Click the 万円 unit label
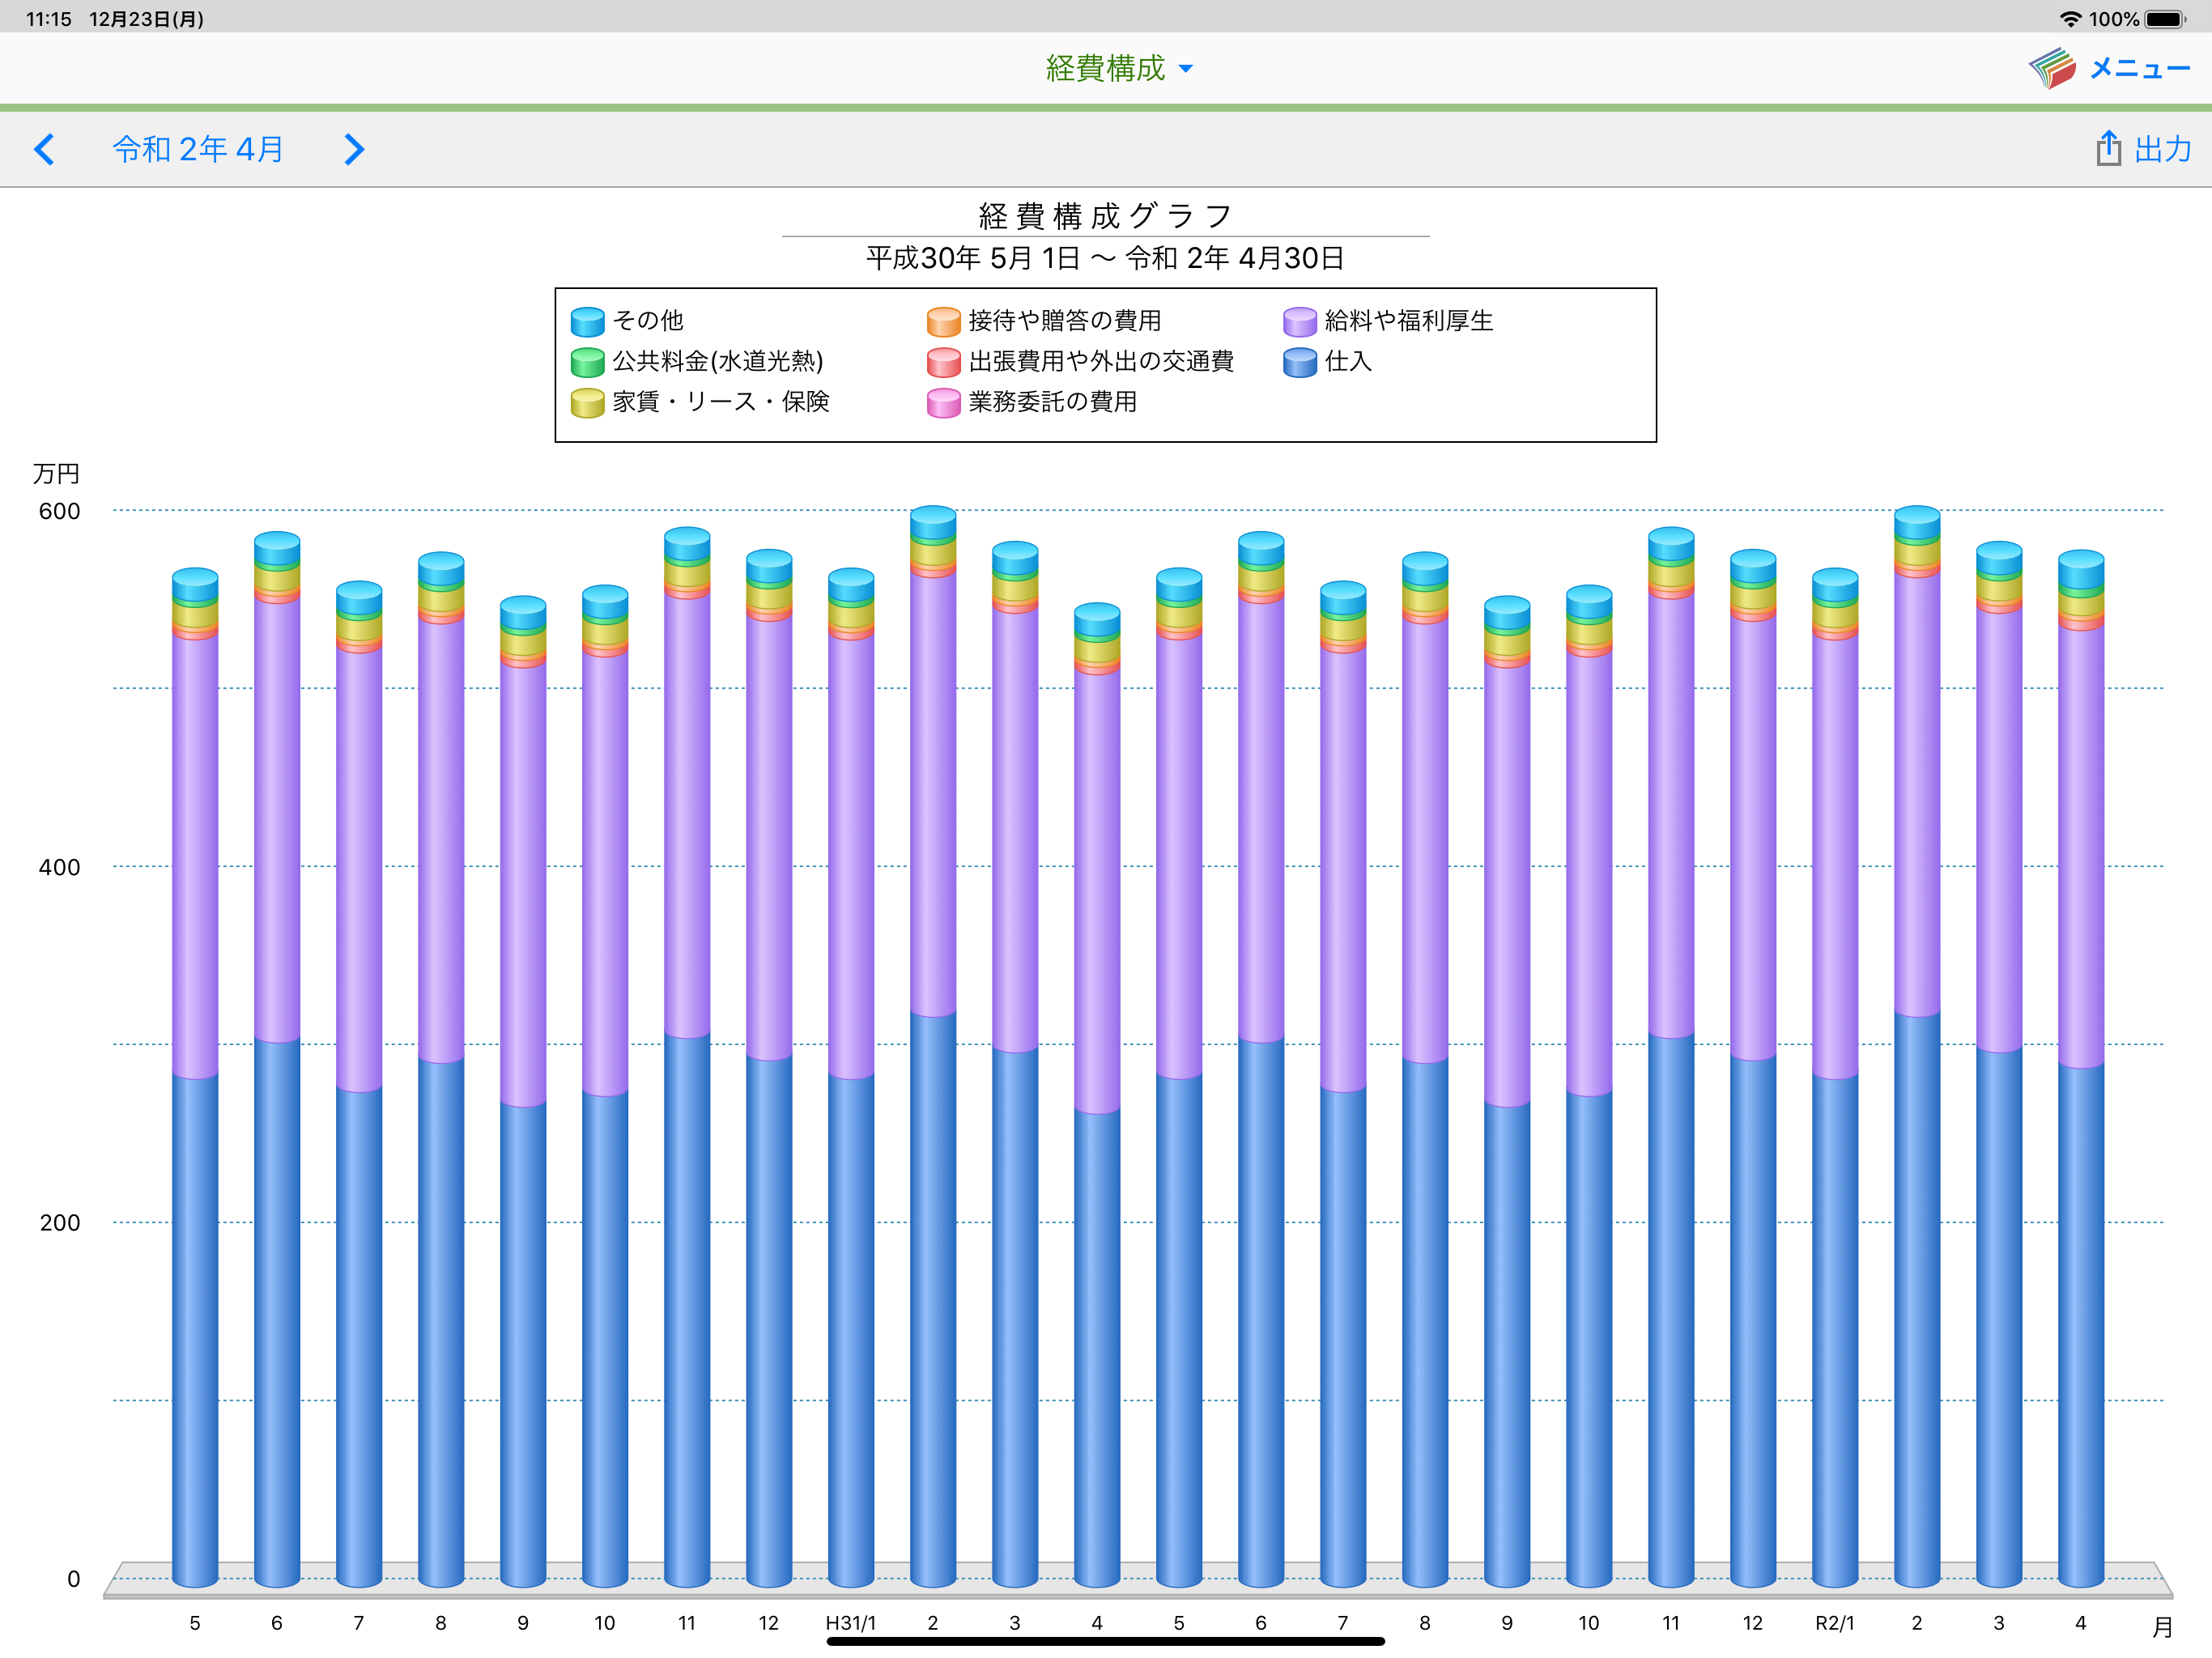This screenshot has height=1658, width=2212. tap(56, 473)
